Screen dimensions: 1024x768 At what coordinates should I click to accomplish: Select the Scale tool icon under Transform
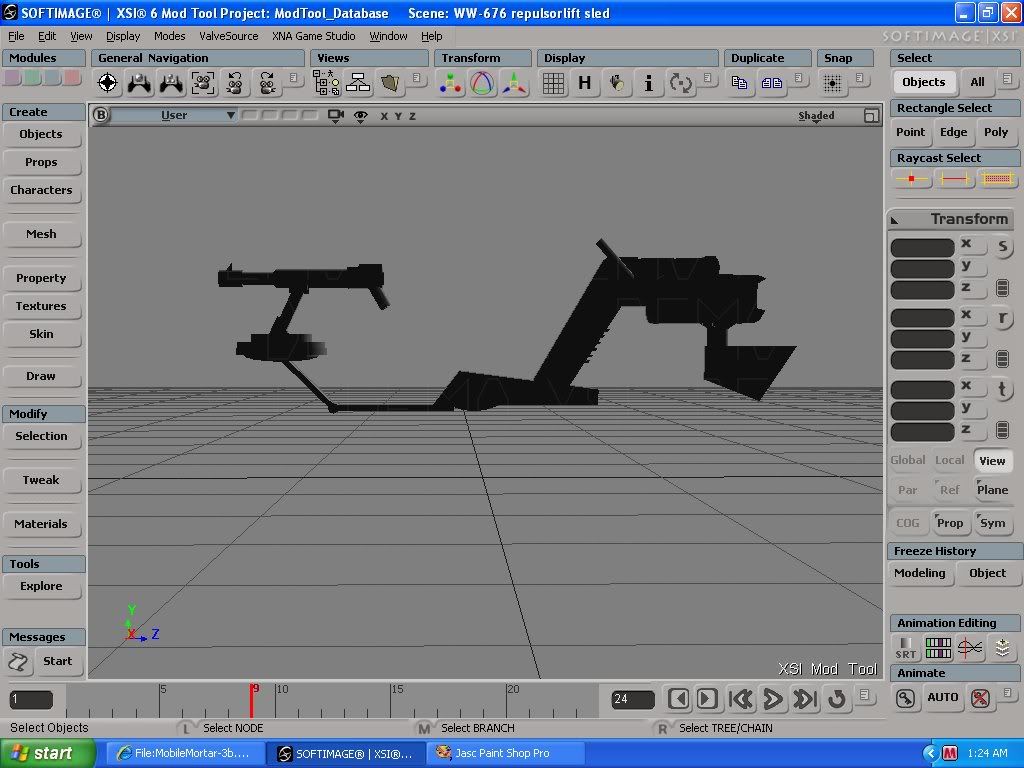coord(450,83)
